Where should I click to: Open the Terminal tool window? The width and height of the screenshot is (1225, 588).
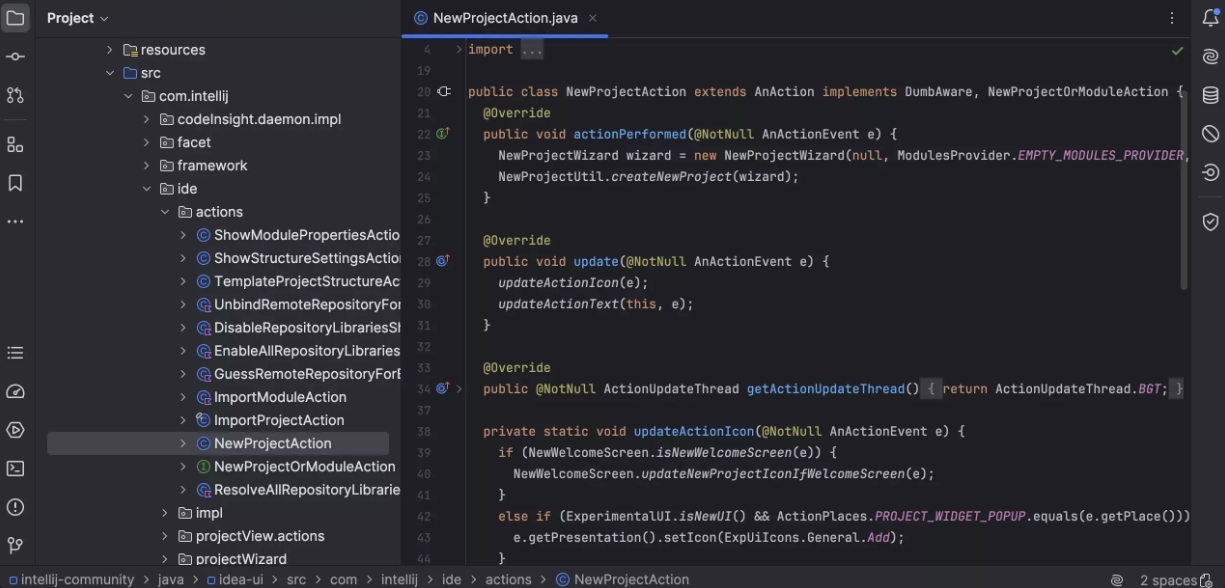tap(15, 468)
